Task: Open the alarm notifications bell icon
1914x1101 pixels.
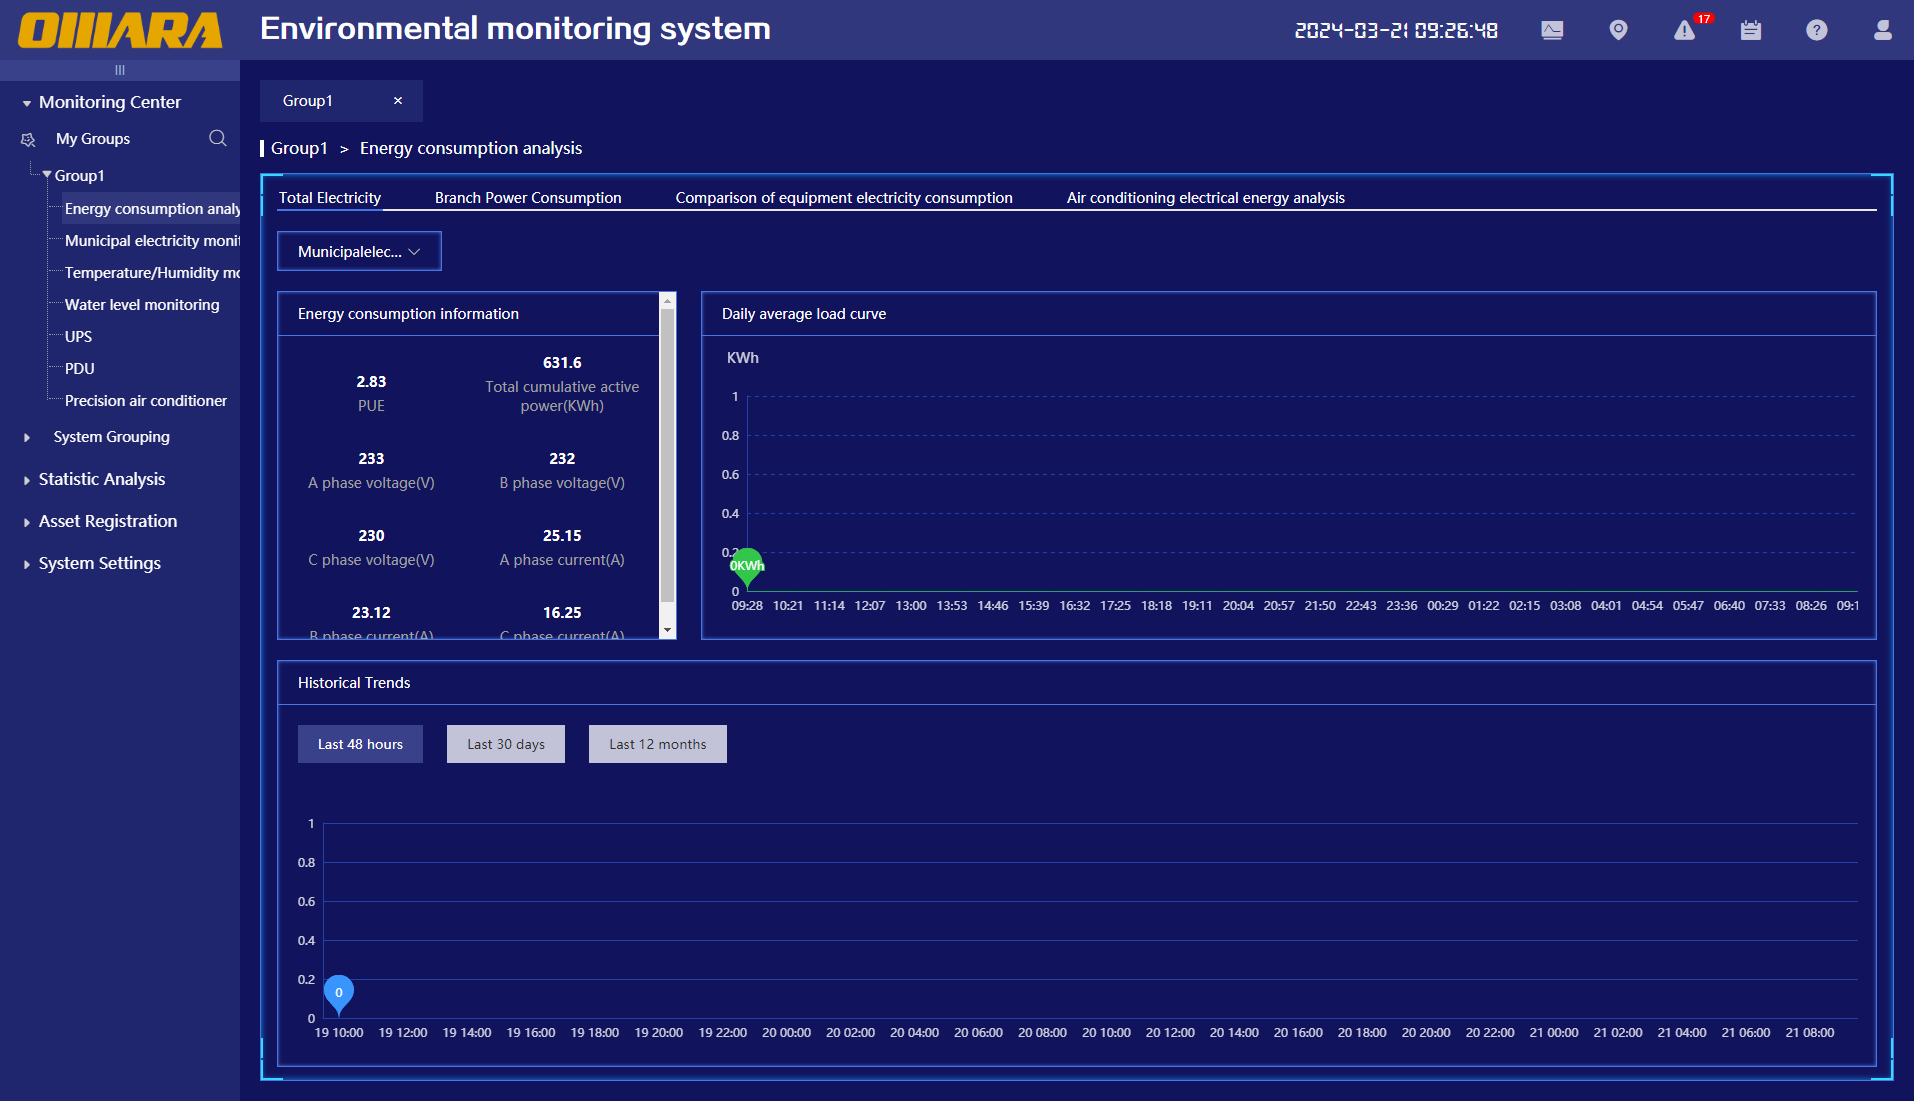Action: point(1685,31)
